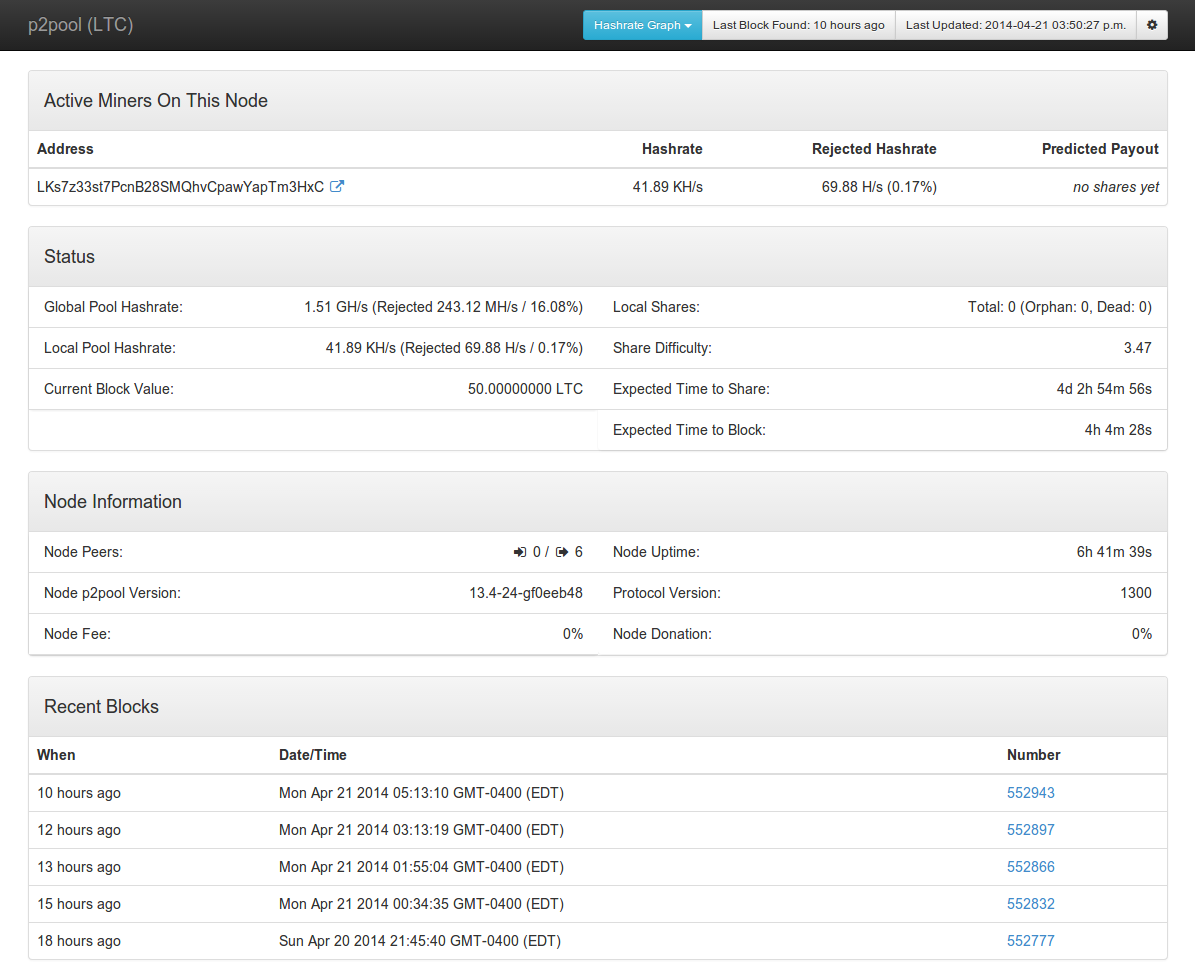This screenshot has height=980, width=1195.
Task: Click Node Uptime value 6h 41m 39s
Action: 1114,552
